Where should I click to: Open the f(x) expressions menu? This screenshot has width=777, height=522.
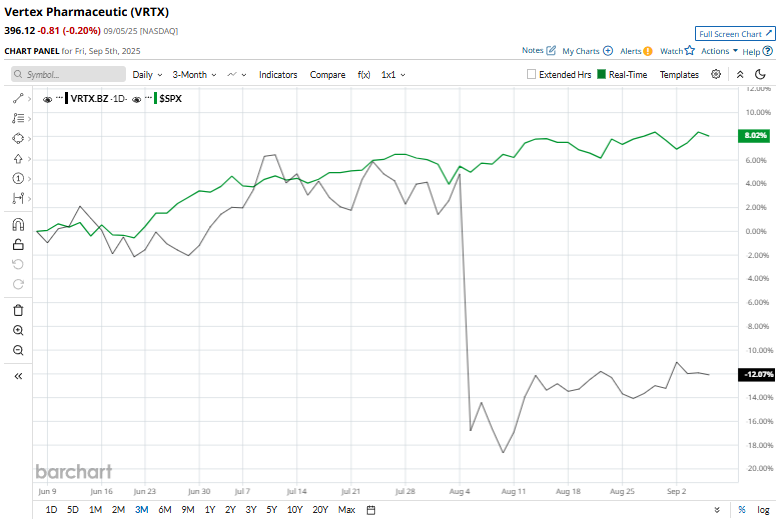coord(364,75)
